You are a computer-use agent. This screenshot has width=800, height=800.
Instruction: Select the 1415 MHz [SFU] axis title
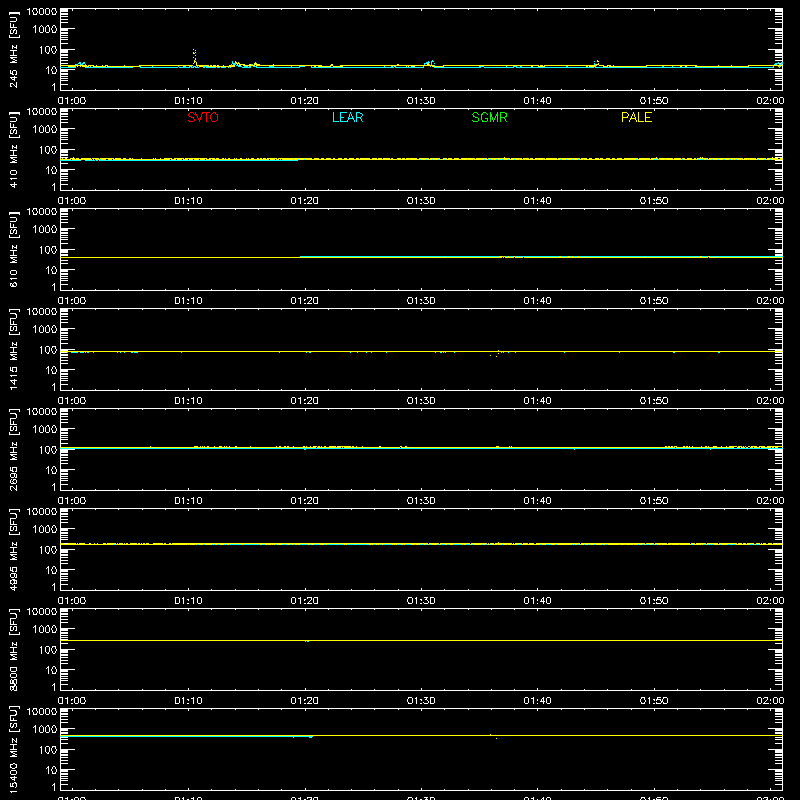pos(14,350)
